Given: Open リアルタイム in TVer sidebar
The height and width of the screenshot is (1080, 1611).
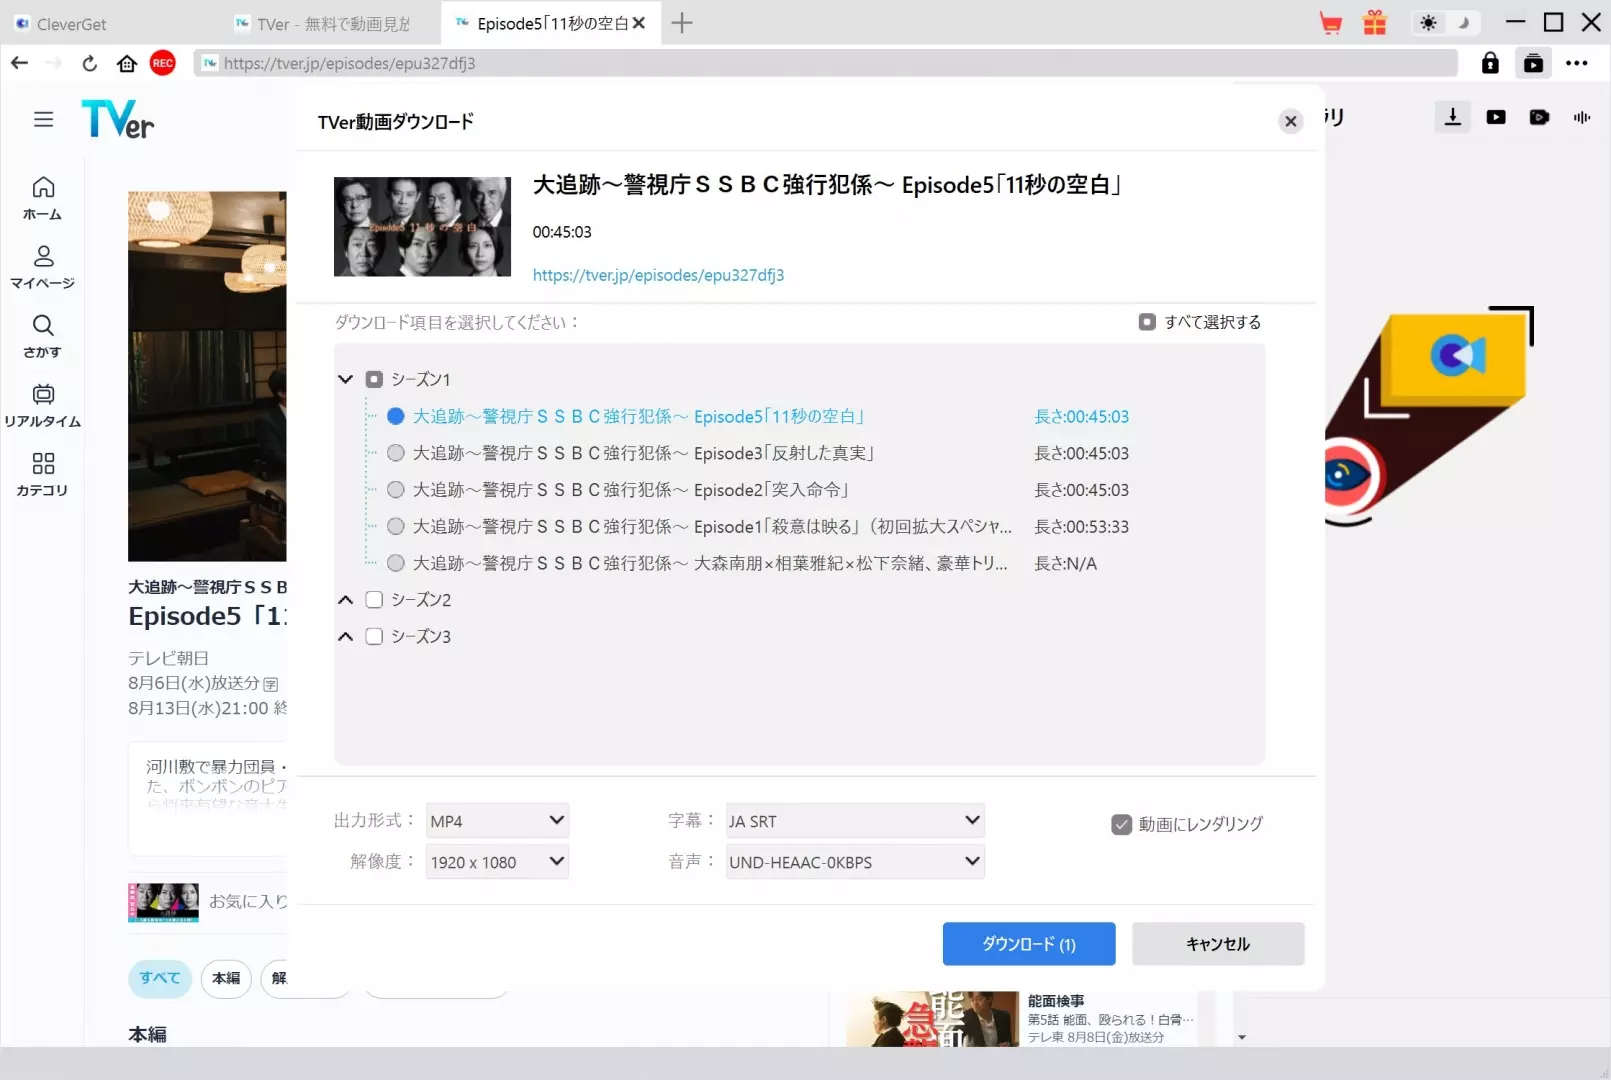Looking at the screenshot, I should pos(43,405).
